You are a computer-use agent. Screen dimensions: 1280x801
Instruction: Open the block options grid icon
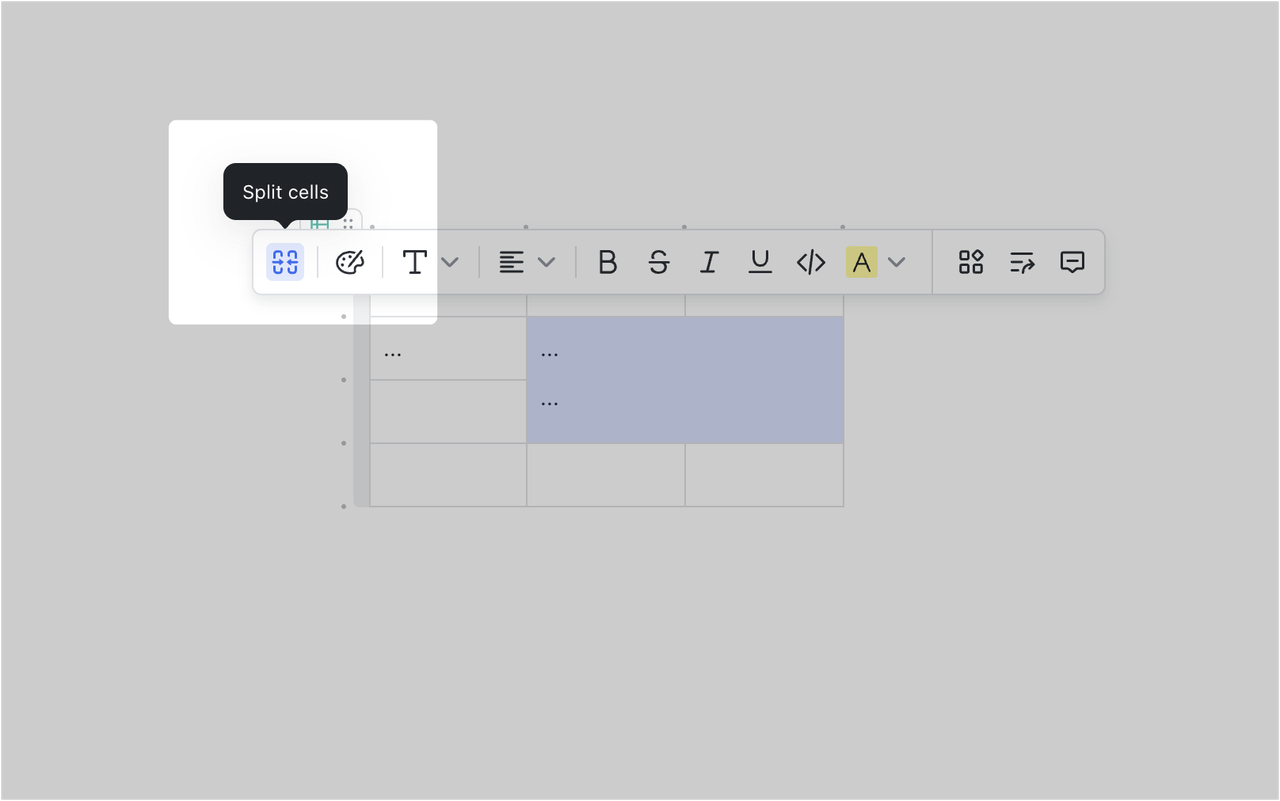point(969,262)
